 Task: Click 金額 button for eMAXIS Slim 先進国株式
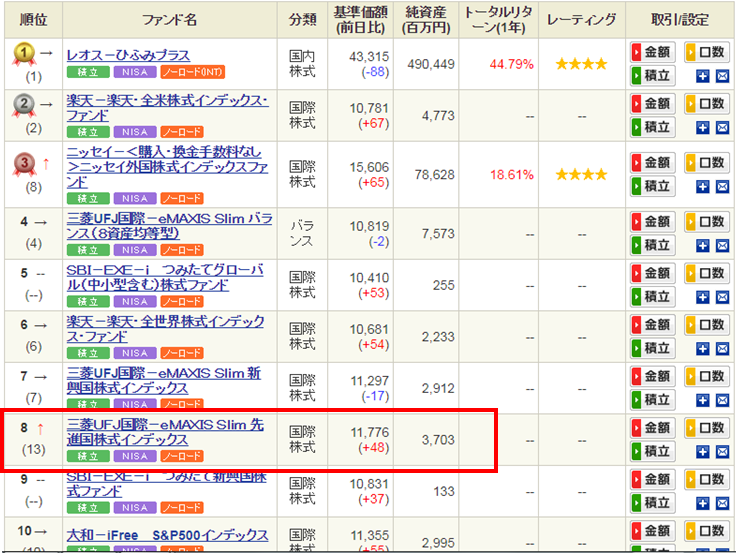[653, 428]
